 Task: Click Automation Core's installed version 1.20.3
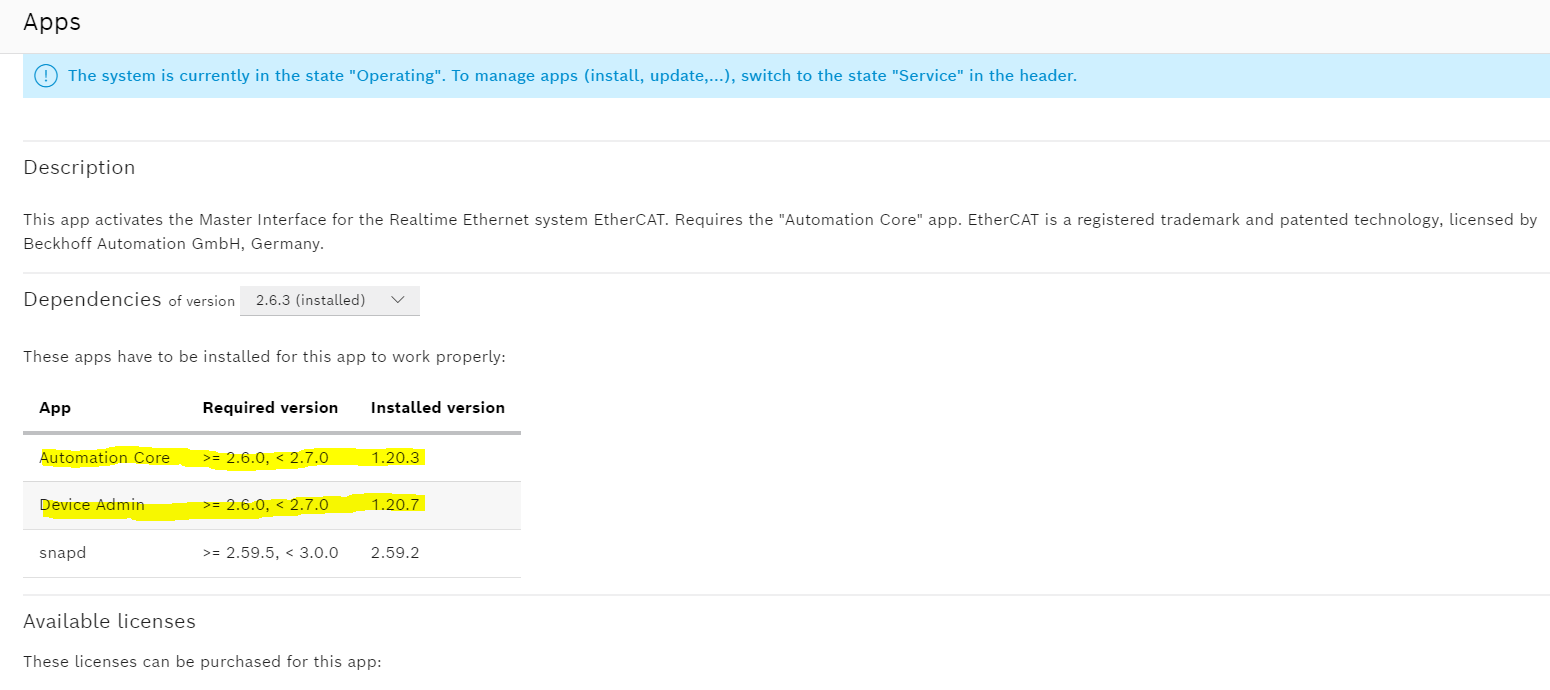click(x=396, y=458)
